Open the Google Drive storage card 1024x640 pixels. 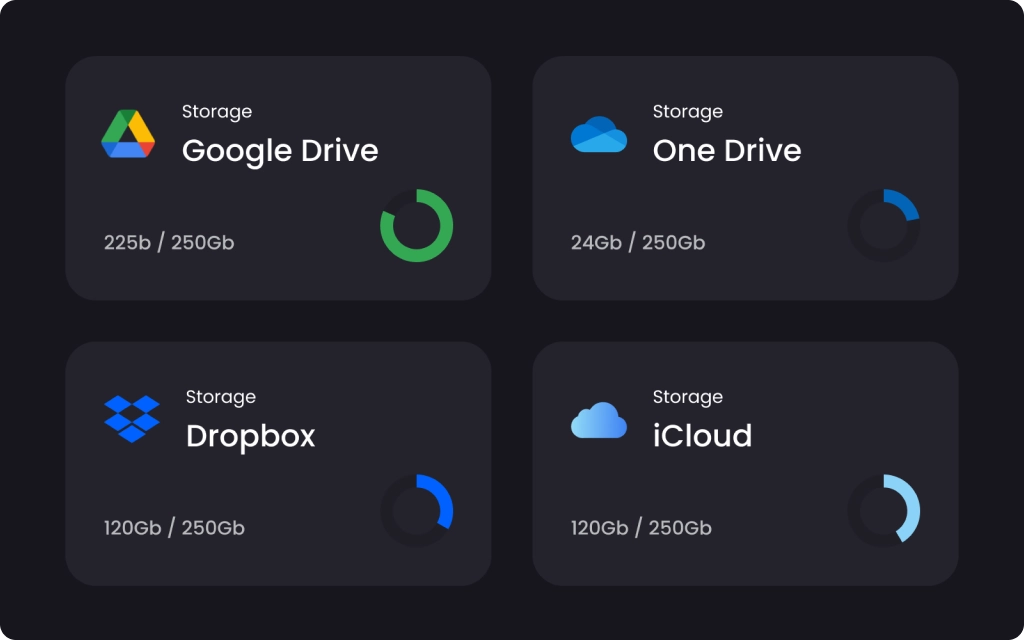(x=278, y=177)
